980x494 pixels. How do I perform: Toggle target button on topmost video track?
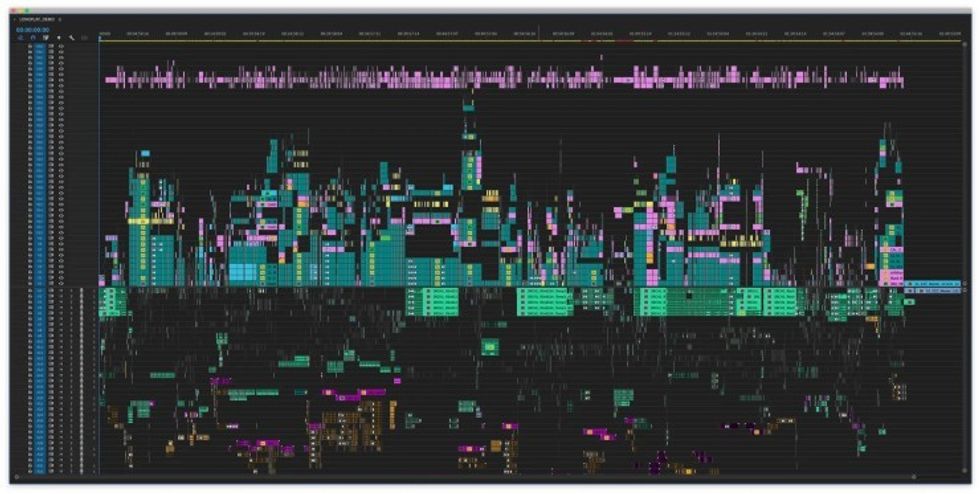coord(40,46)
